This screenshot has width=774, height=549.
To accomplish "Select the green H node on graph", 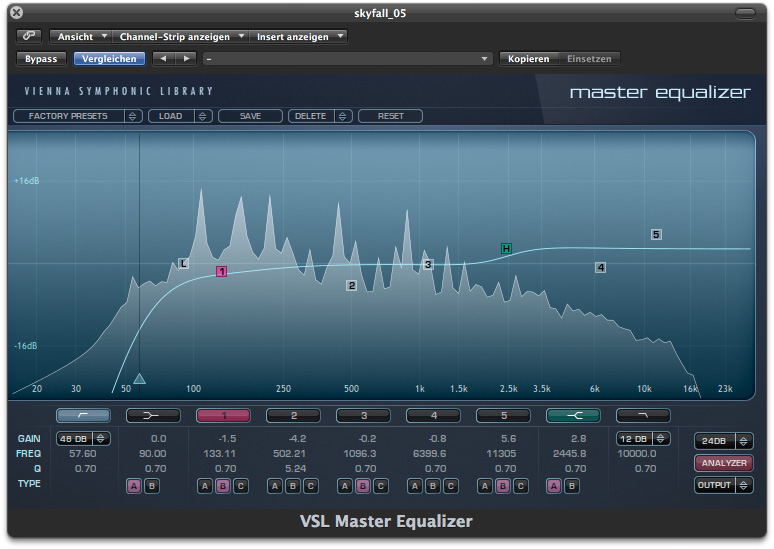I will (x=506, y=248).
